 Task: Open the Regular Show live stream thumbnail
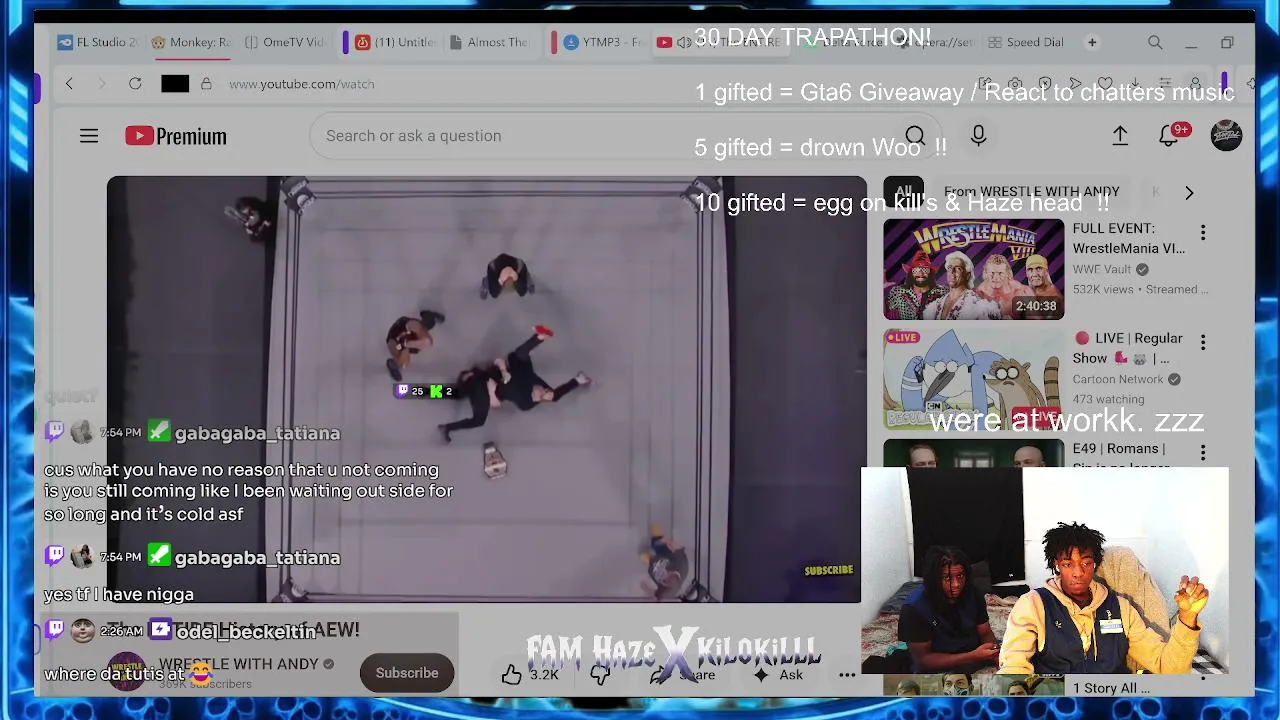973,379
